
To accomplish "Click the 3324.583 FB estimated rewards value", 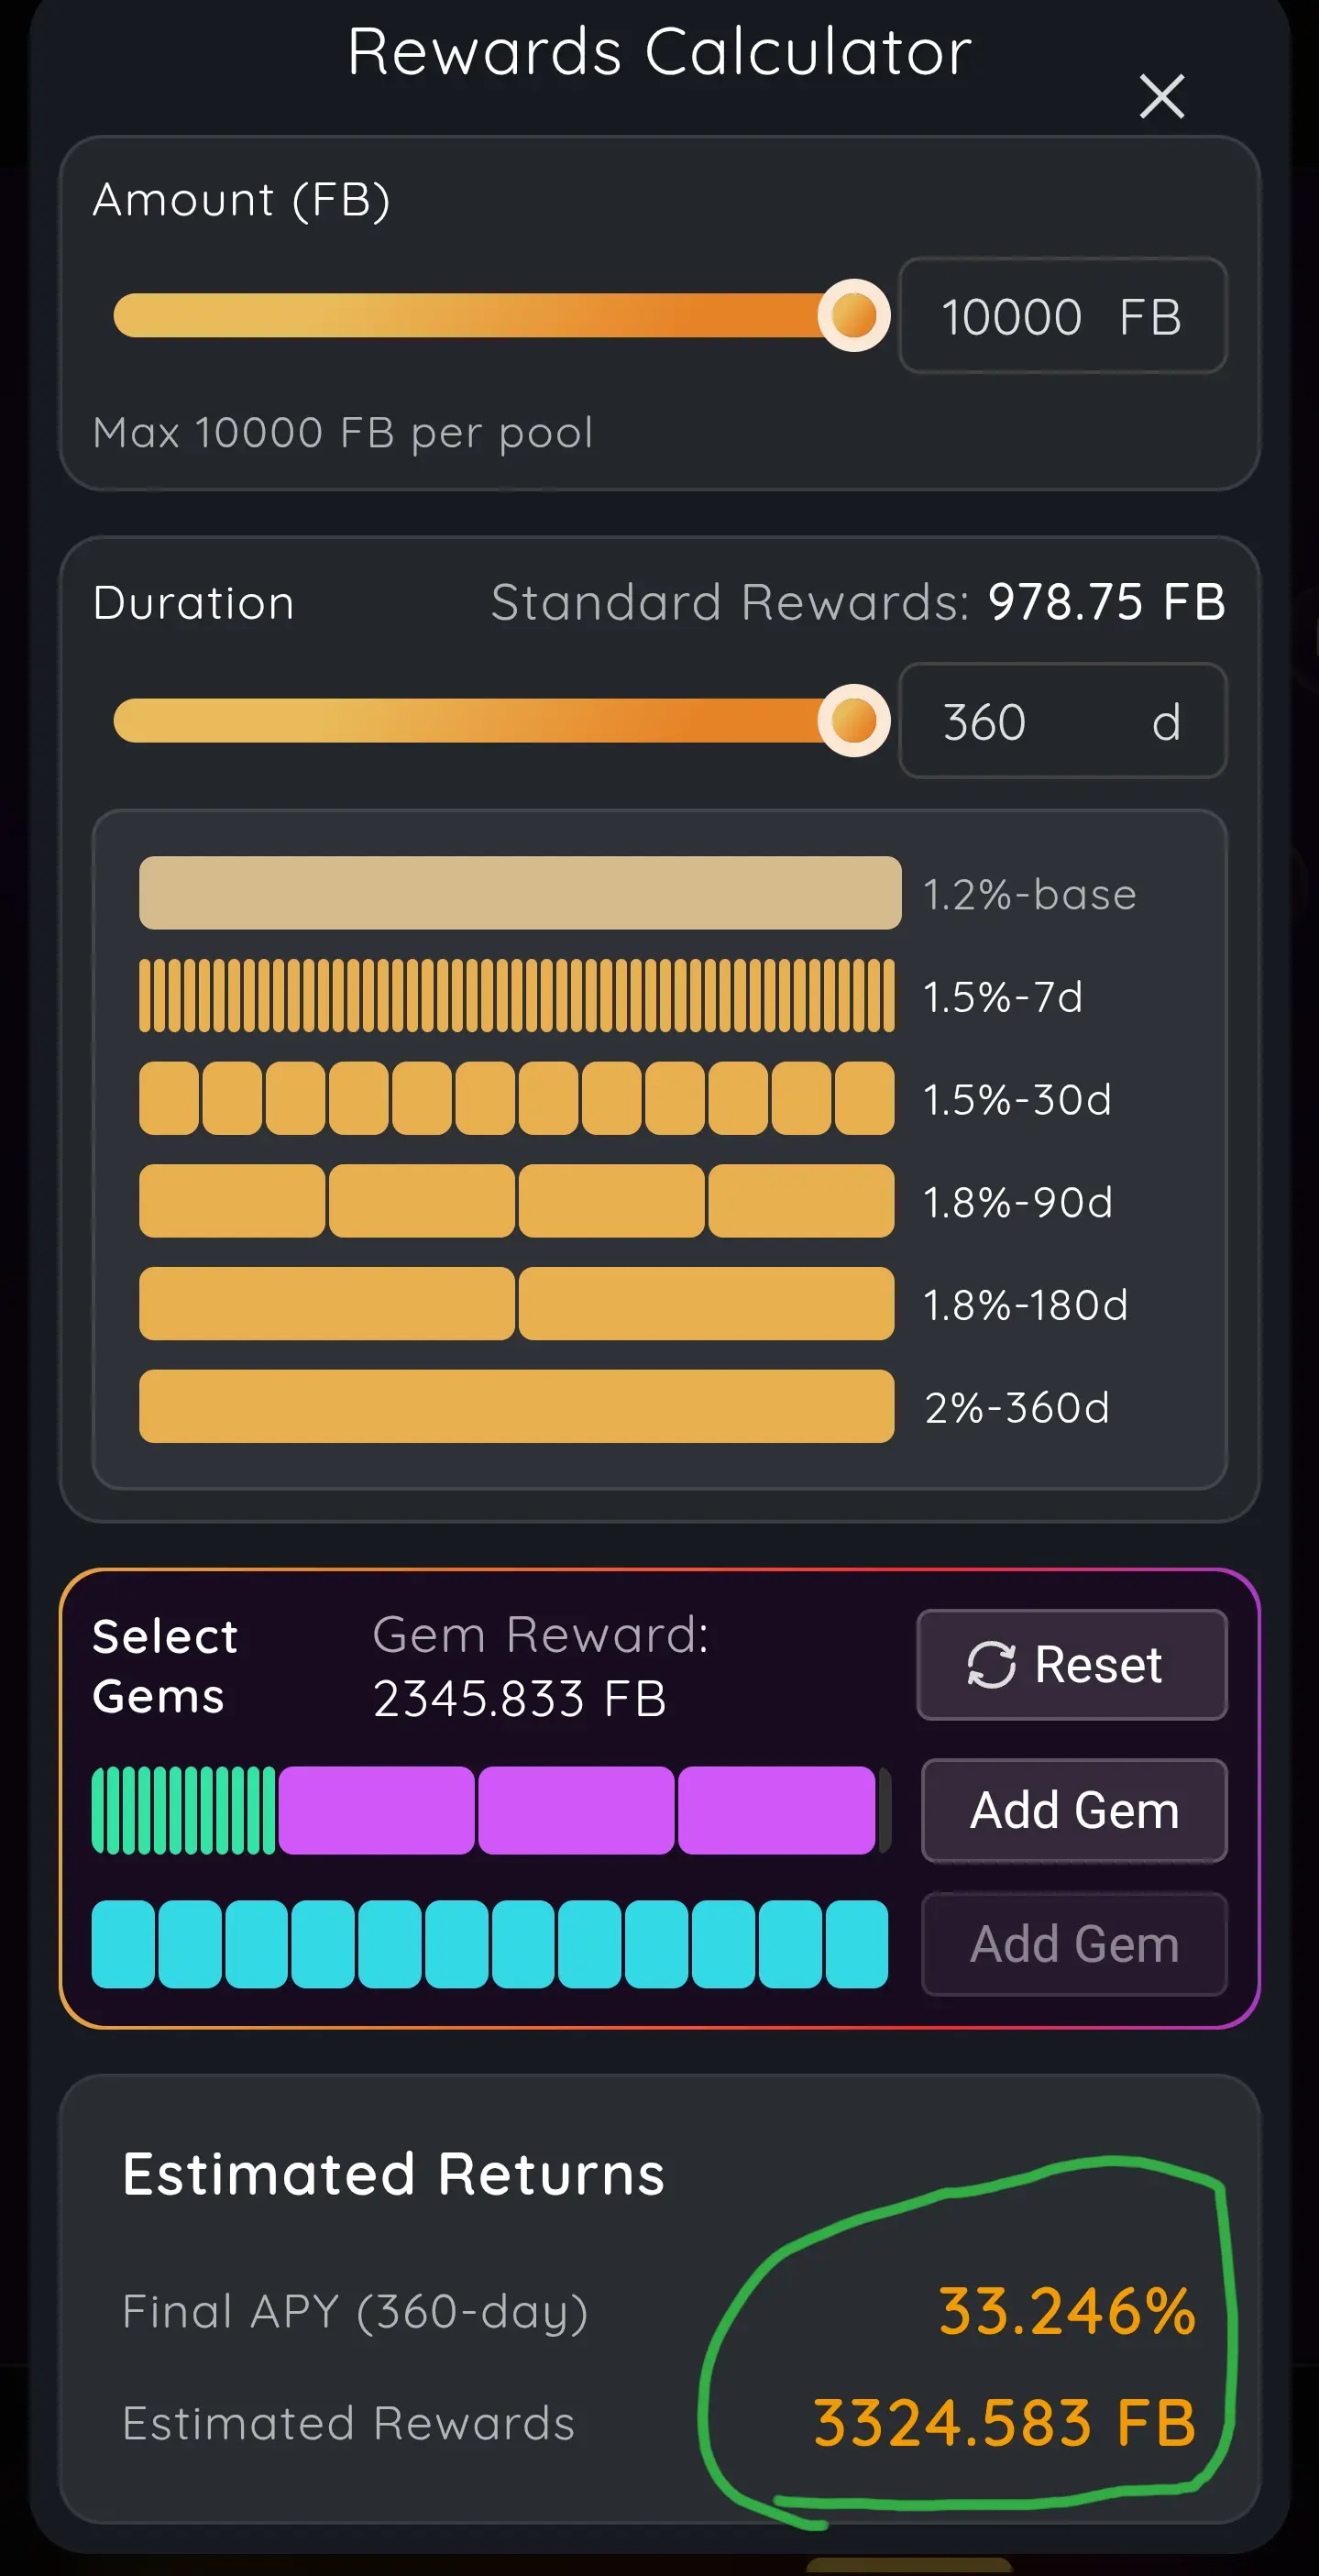I will (x=1004, y=2424).
